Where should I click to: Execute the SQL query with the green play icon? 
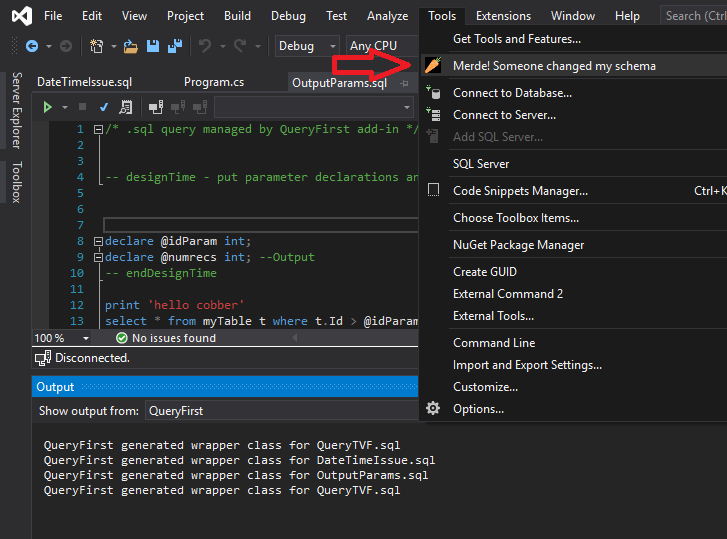[47, 108]
